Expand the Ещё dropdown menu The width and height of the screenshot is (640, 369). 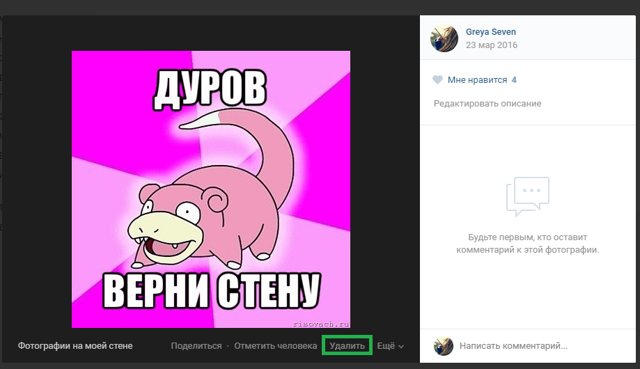[391, 346]
